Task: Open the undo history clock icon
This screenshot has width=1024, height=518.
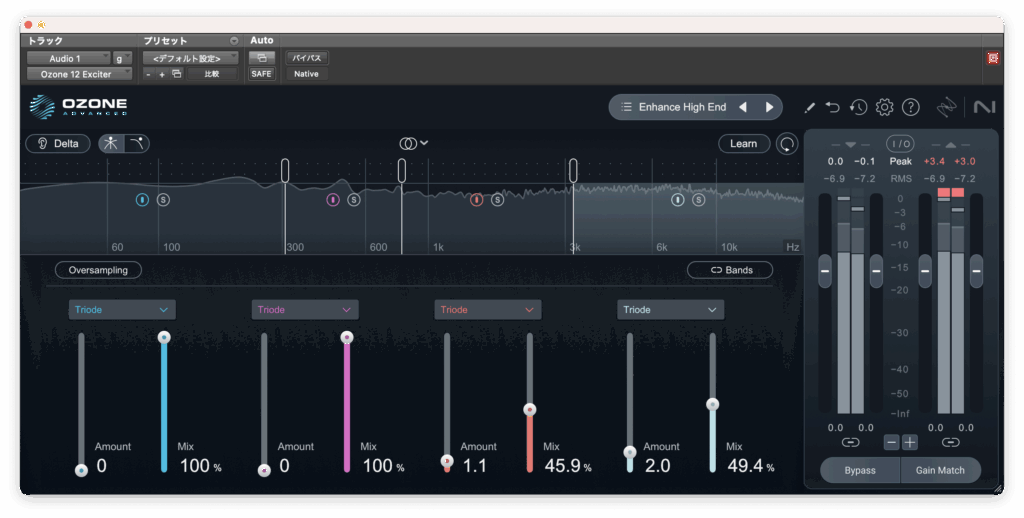Action: (858, 107)
